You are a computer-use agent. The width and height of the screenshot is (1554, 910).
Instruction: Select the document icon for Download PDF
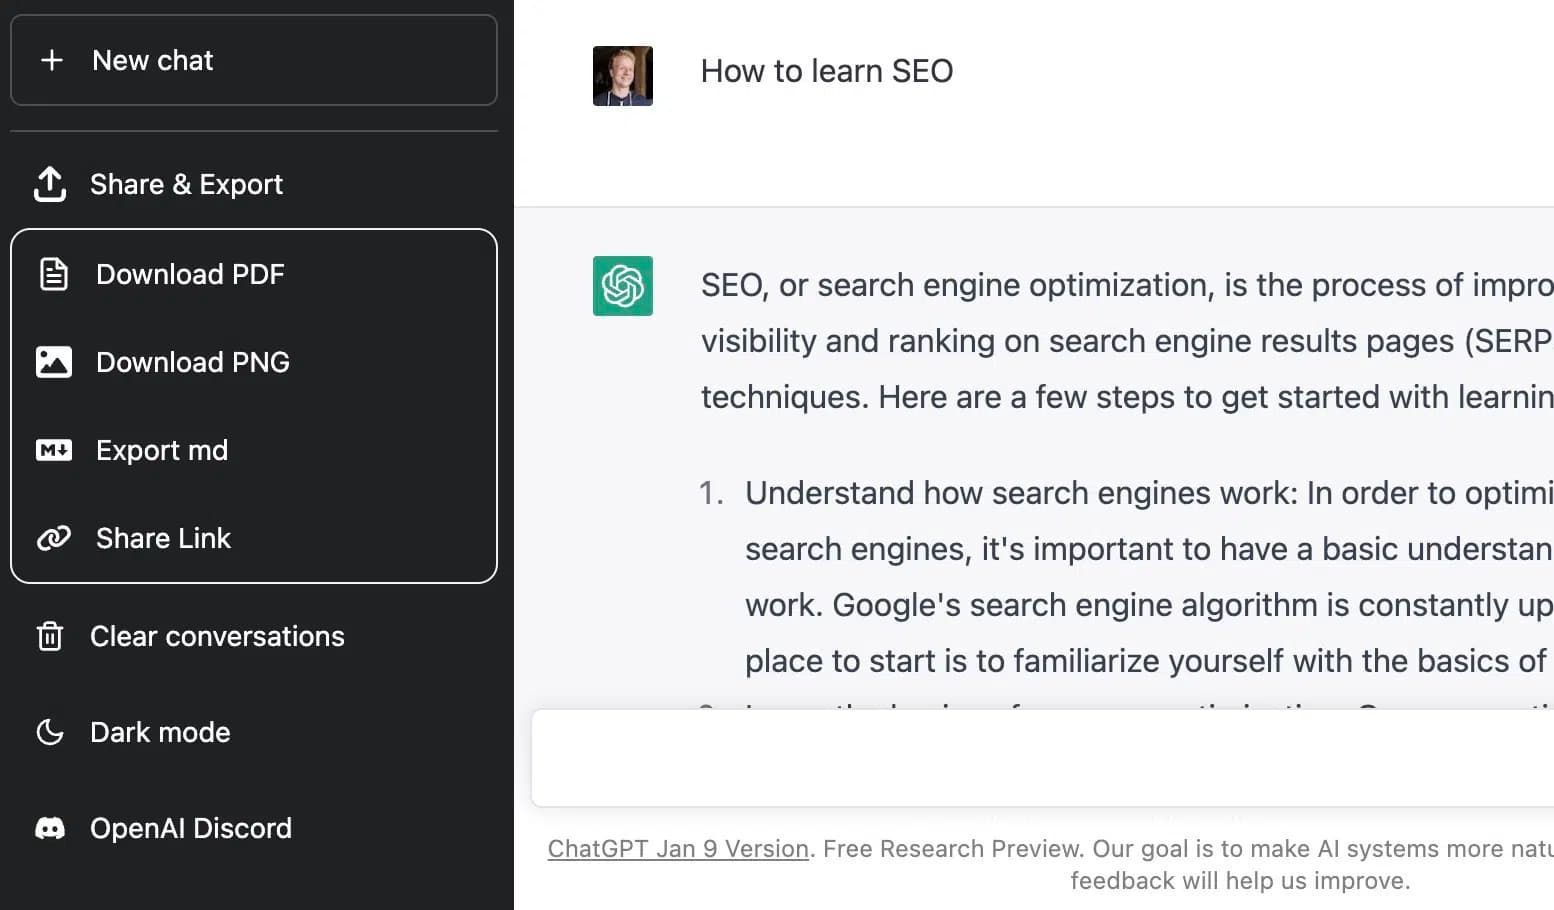(53, 273)
